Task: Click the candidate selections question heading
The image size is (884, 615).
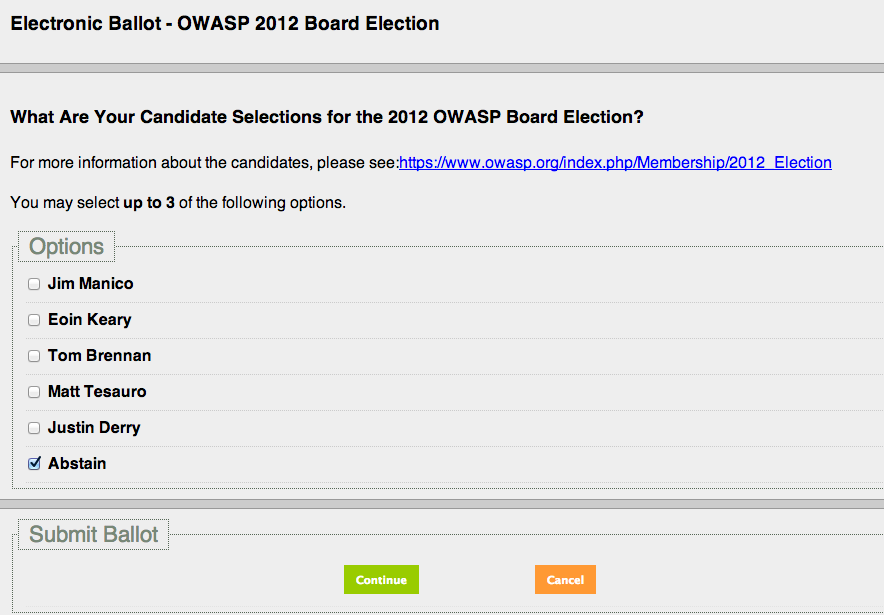Action: click(327, 117)
